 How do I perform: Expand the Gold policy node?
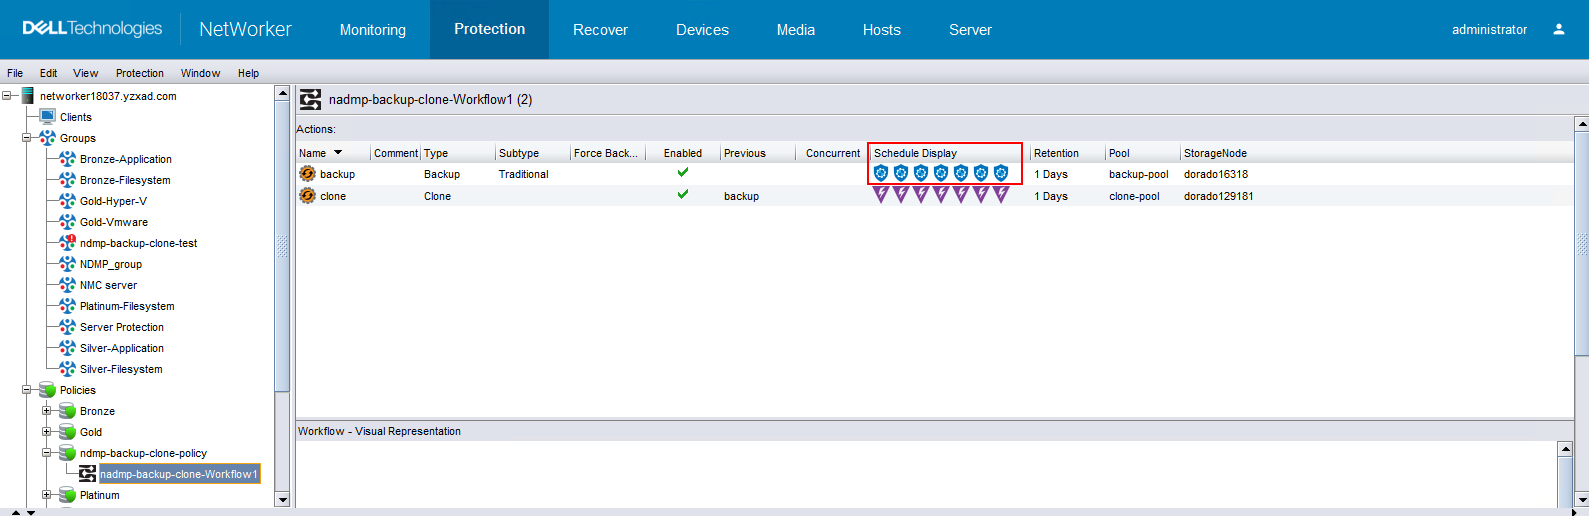pyautogui.click(x=47, y=432)
